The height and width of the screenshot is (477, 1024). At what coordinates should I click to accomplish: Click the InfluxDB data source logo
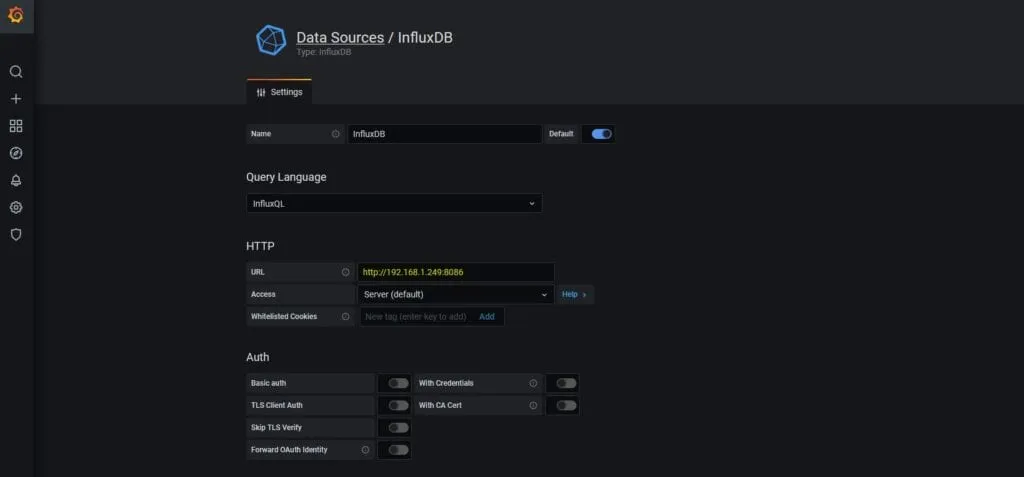(270, 40)
